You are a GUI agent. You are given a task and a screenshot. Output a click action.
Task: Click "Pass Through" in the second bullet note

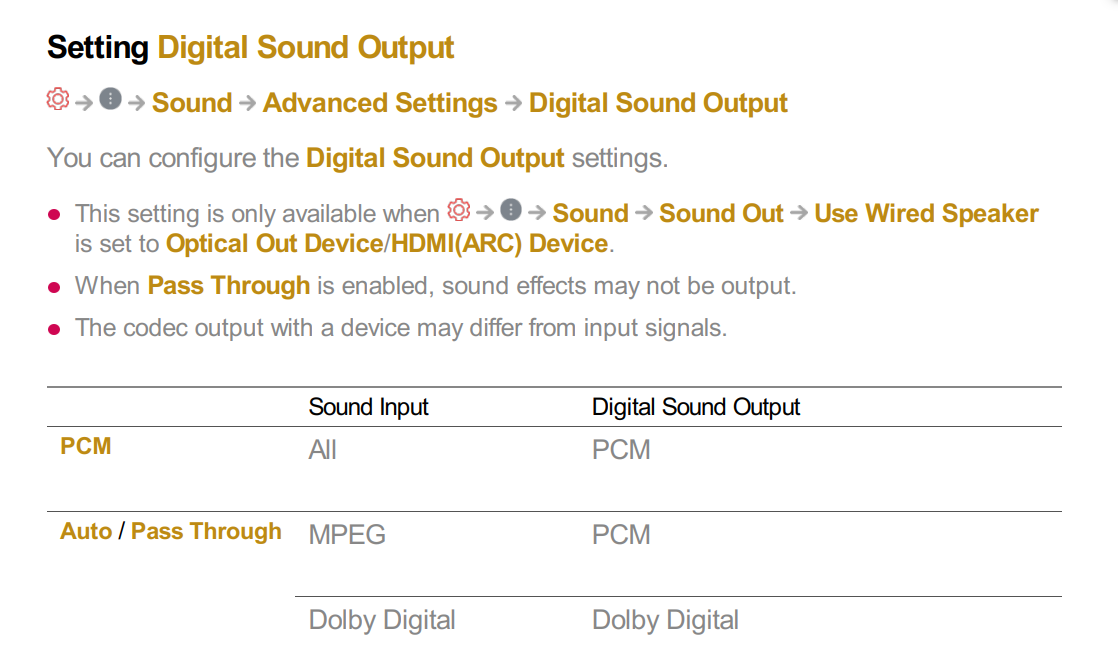228,286
